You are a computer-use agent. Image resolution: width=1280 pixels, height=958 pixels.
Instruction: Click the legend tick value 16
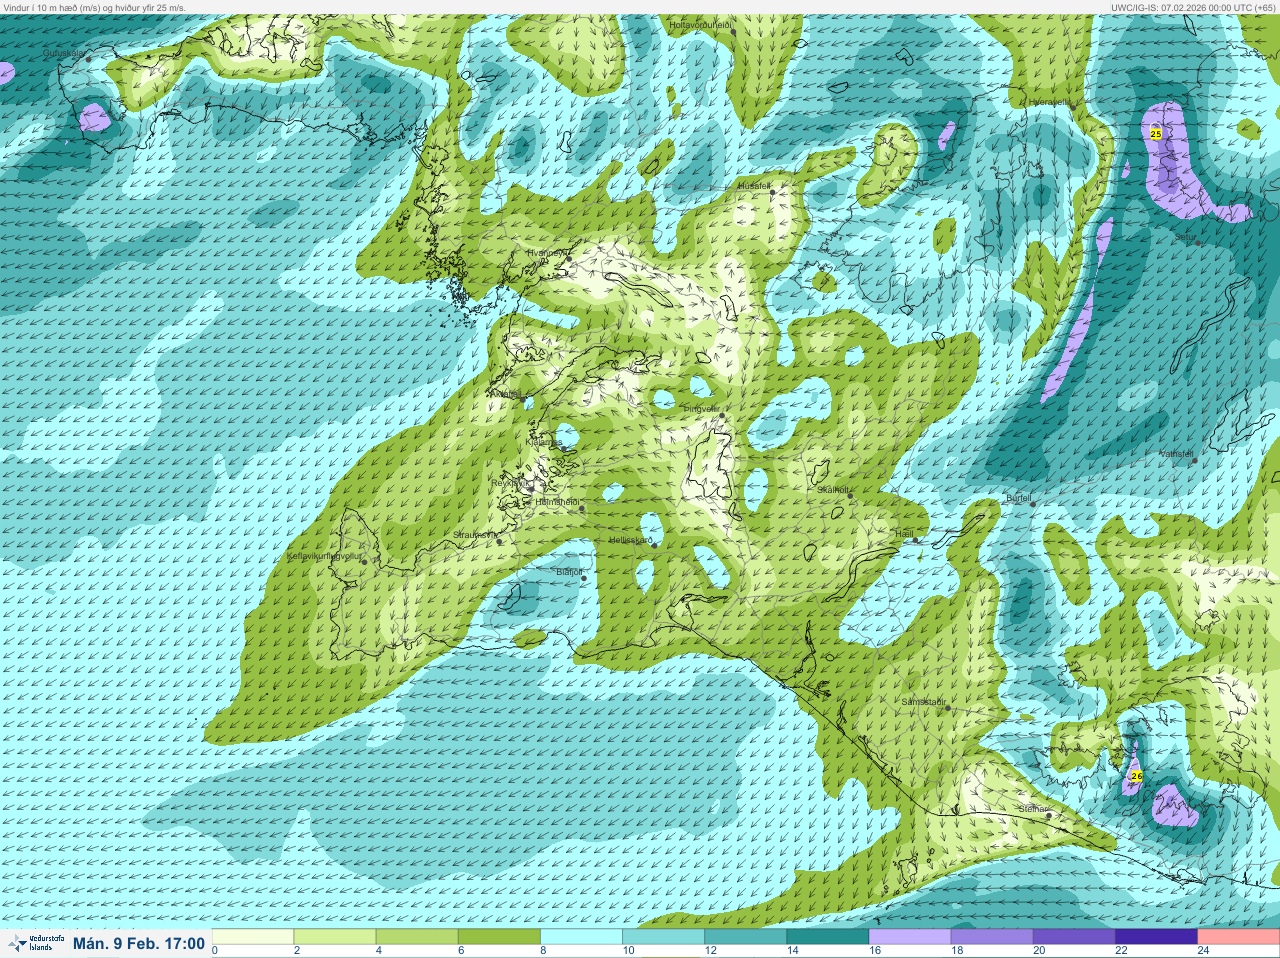874,951
